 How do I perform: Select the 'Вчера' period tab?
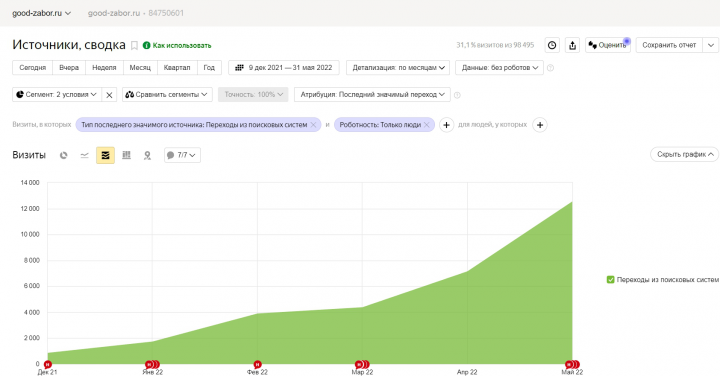pos(69,67)
